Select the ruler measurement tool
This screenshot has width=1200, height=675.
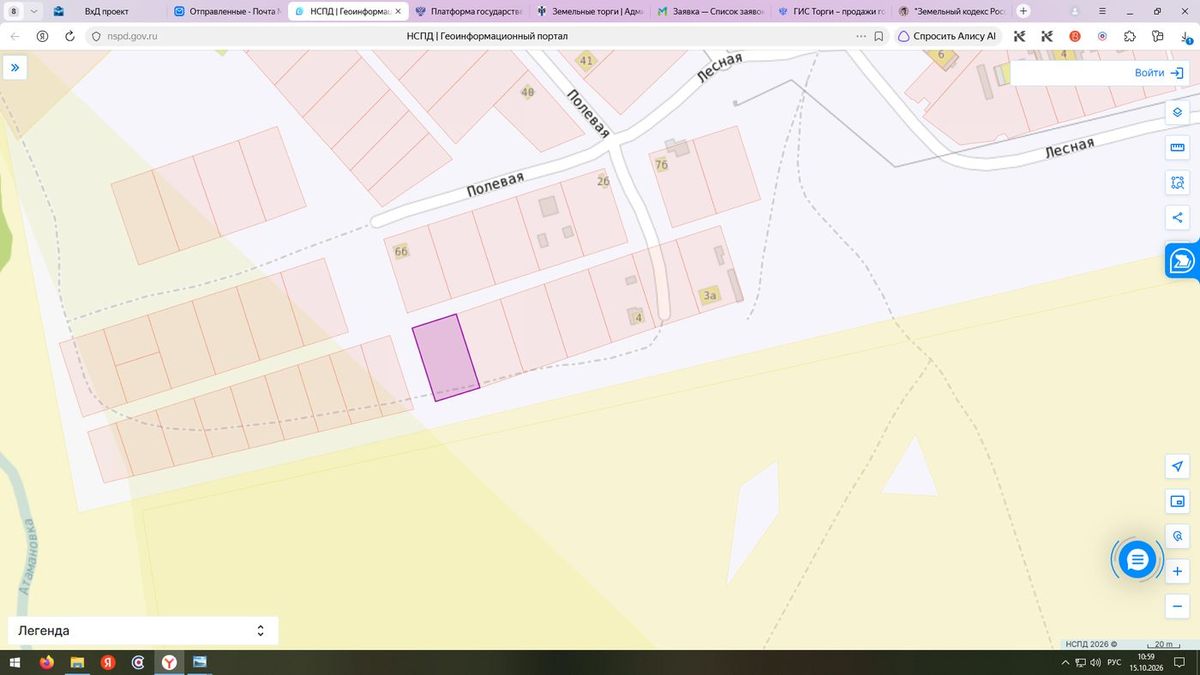tap(1177, 148)
